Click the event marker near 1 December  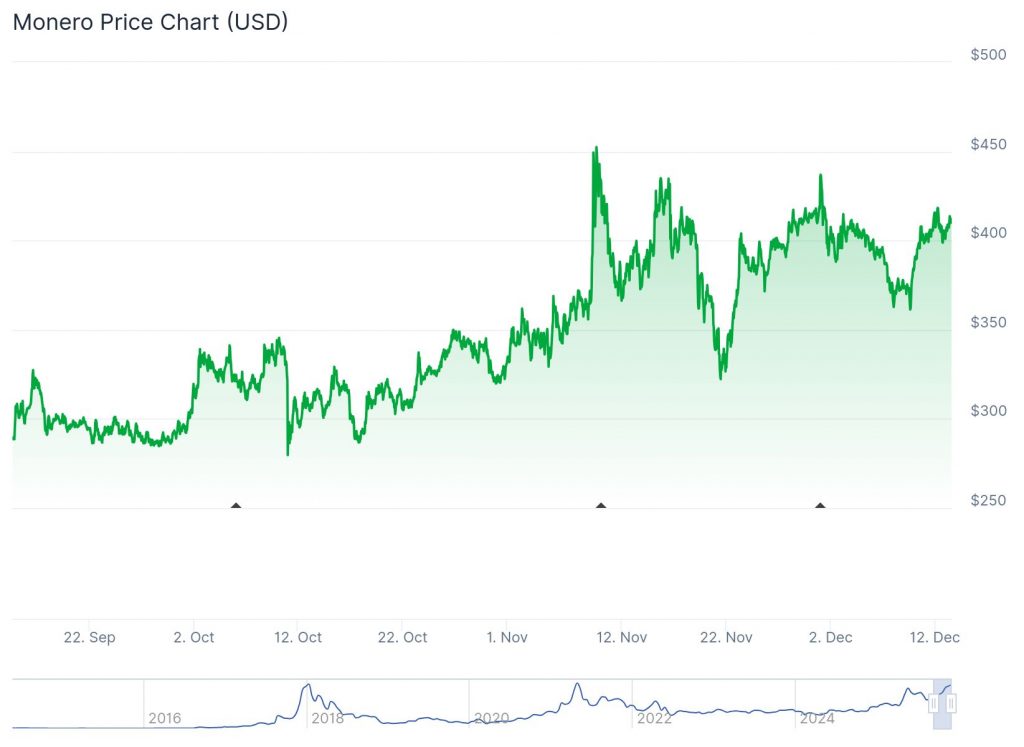(820, 505)
